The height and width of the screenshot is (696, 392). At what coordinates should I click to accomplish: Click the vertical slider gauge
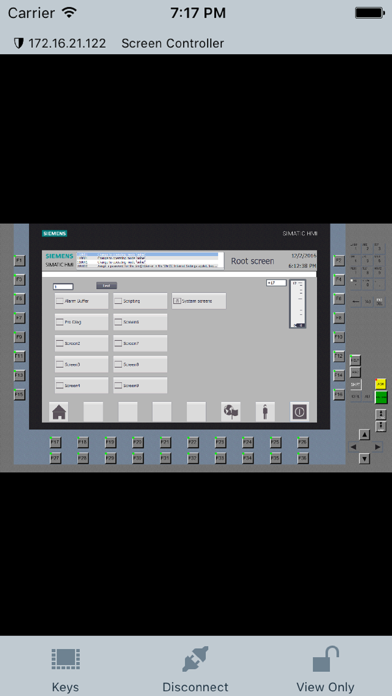pyautogui.click(x=297, y=304)
